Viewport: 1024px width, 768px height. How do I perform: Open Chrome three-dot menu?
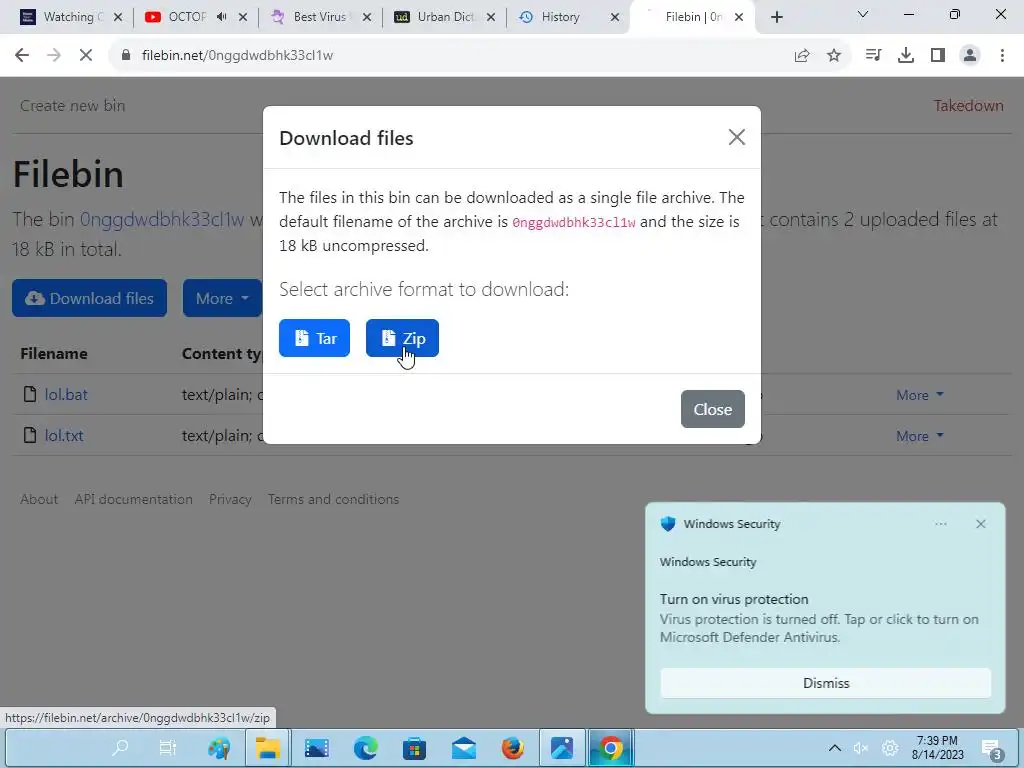1002,56
